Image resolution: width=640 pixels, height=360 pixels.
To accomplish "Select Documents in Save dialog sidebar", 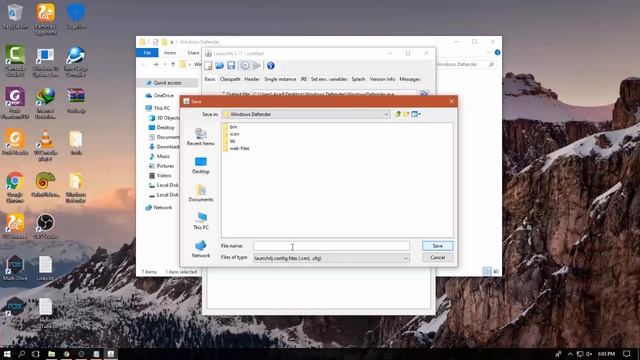I will [x=200, y=193].
